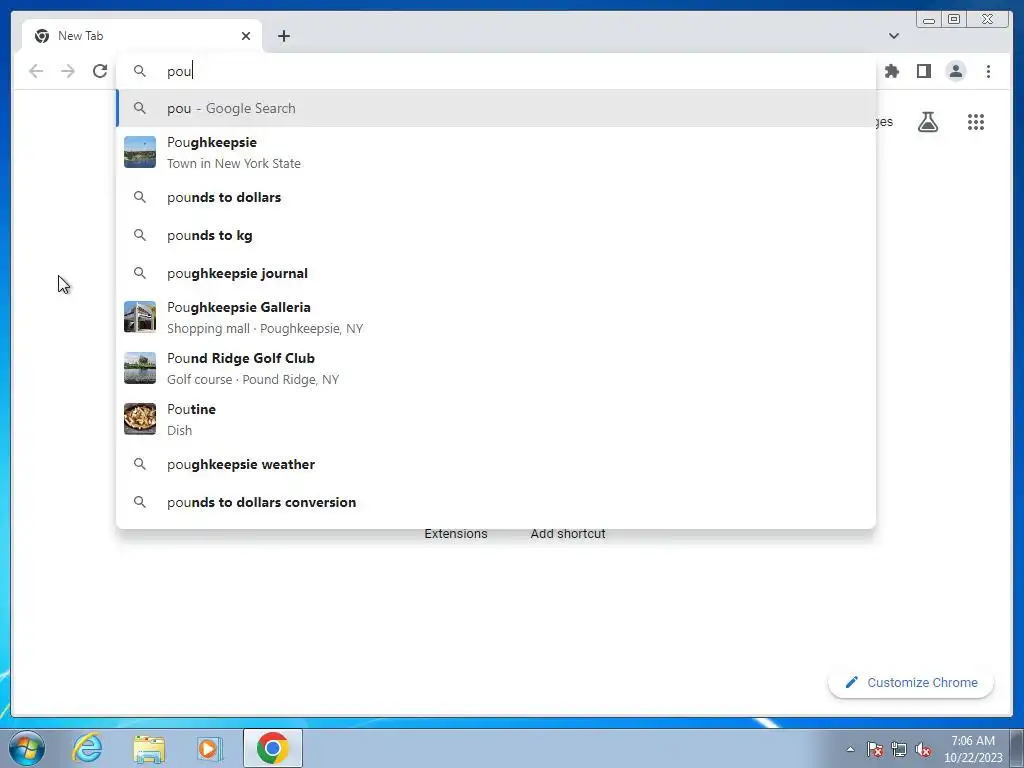Click the Show desktop strip
The height and width of the screenshot is (768, 1024).
point(1016,748)
